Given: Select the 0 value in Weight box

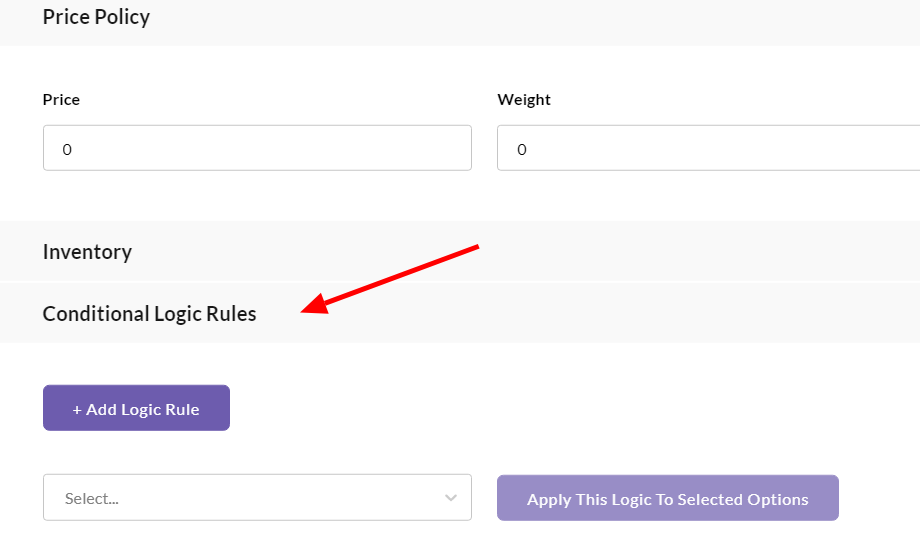Looking at the screenshot, I should [x=522, y=149].
